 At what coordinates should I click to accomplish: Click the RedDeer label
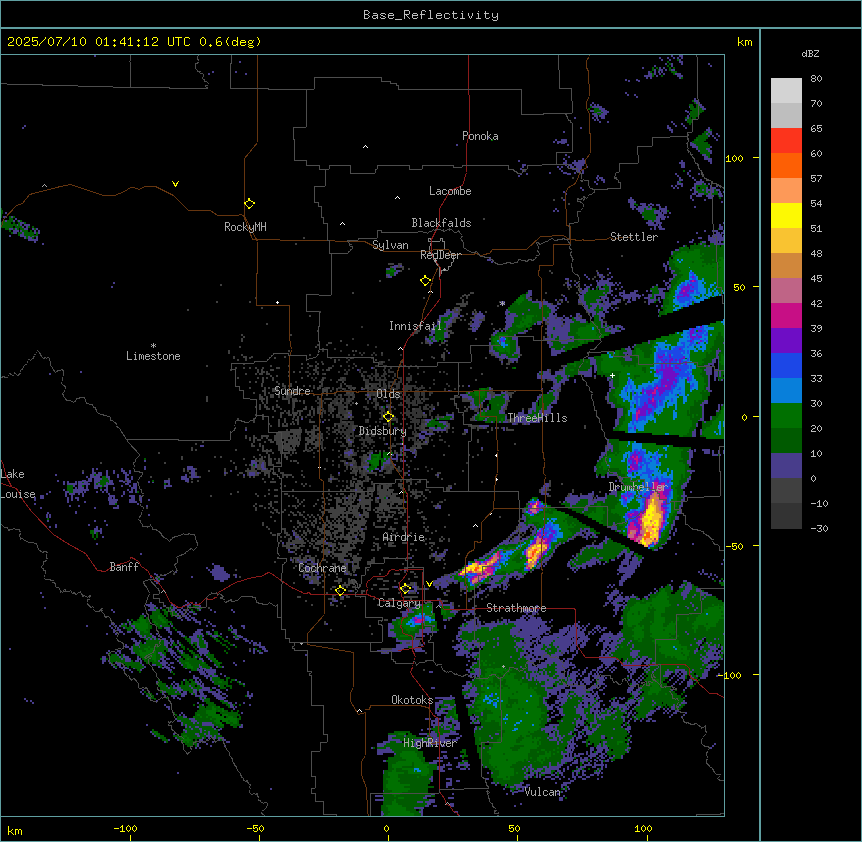coord(440,255)
